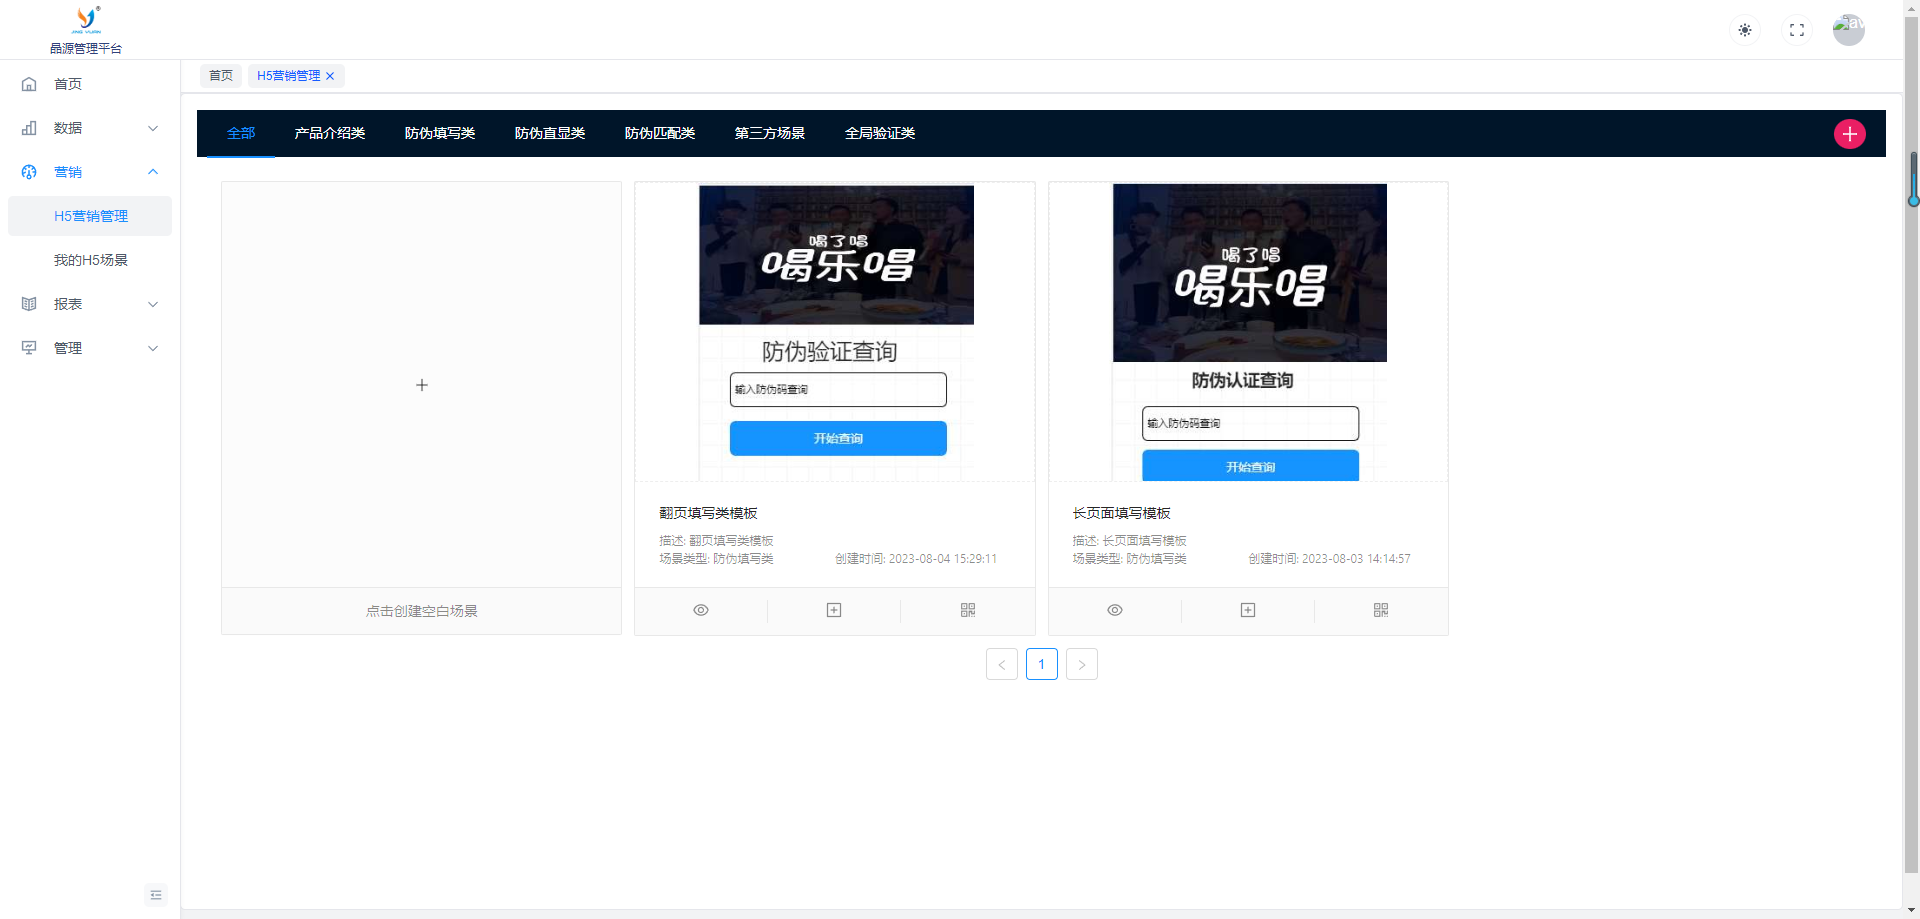
Task: Click the bar chart icon next to 数据
Action: (29, 128)
